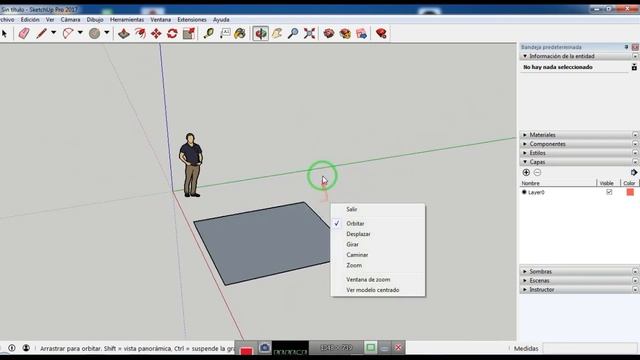Screen dimensions: 640x360
Task: Click the user credits status icon
Action: [26, 348]
